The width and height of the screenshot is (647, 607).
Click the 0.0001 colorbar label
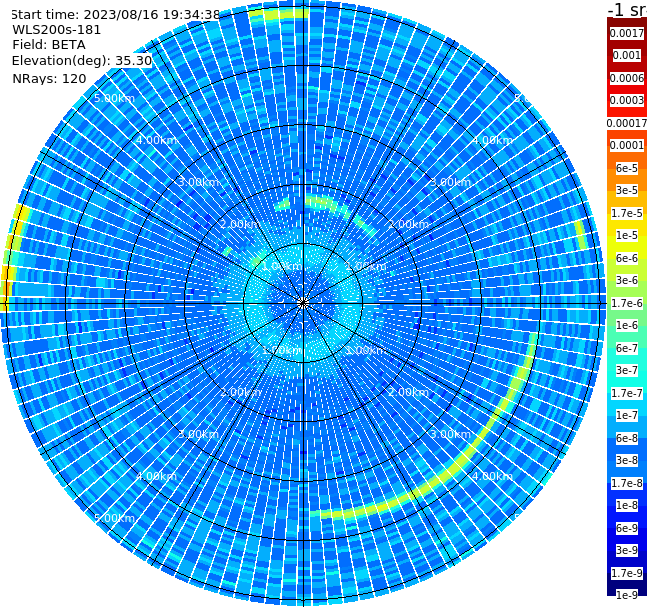[x=627, y=145]
